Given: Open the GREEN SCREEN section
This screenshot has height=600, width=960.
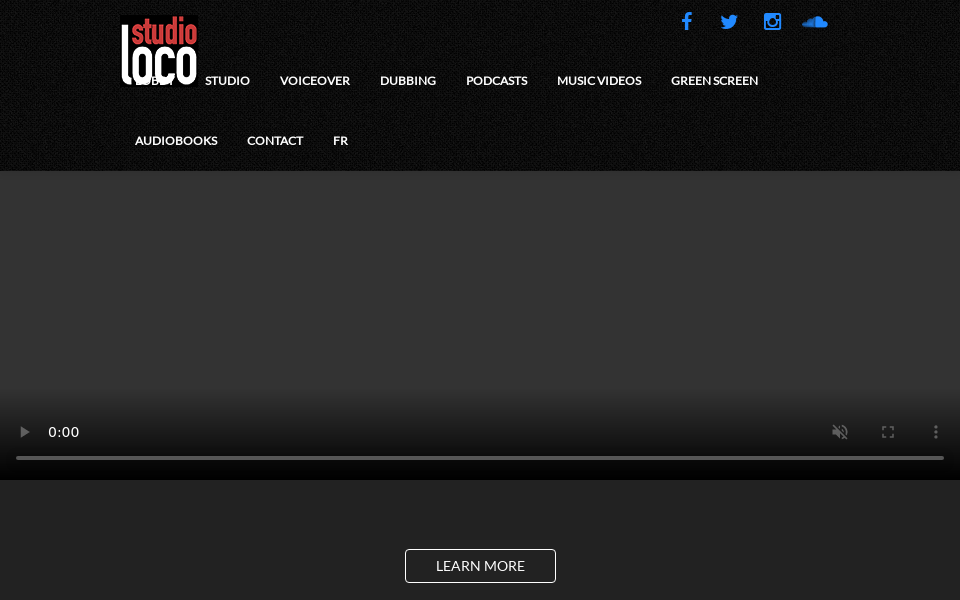Looking at the screenshot, I should [714, 80].
